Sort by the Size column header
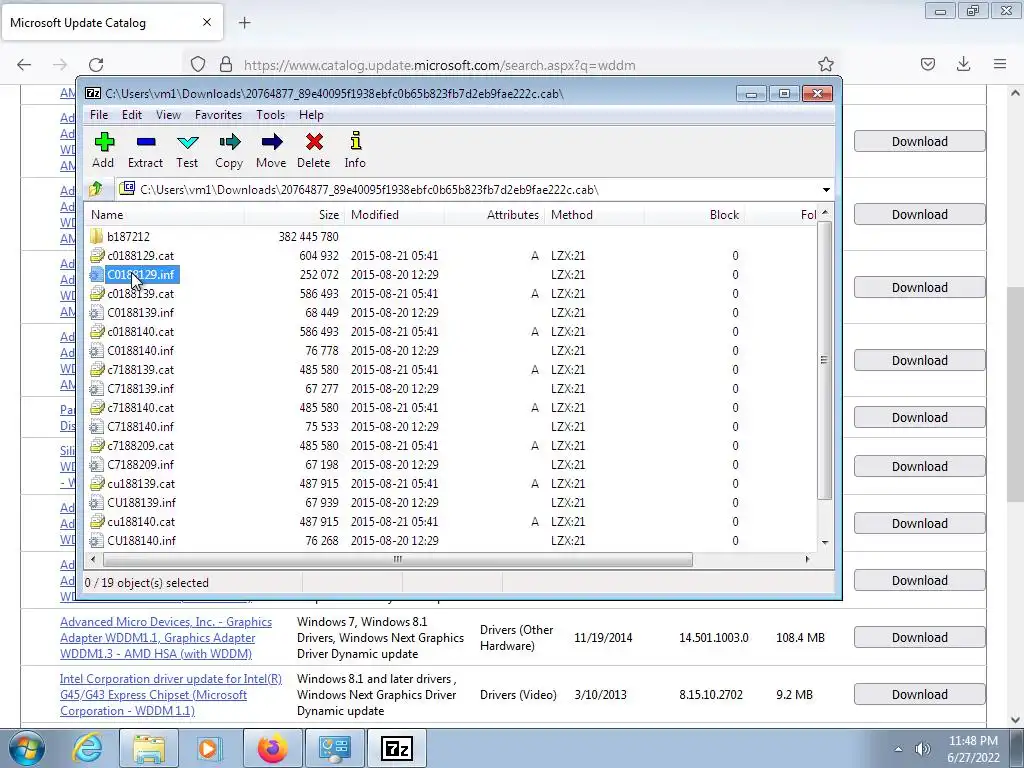1024x768 pixels. tap(293, 215)
